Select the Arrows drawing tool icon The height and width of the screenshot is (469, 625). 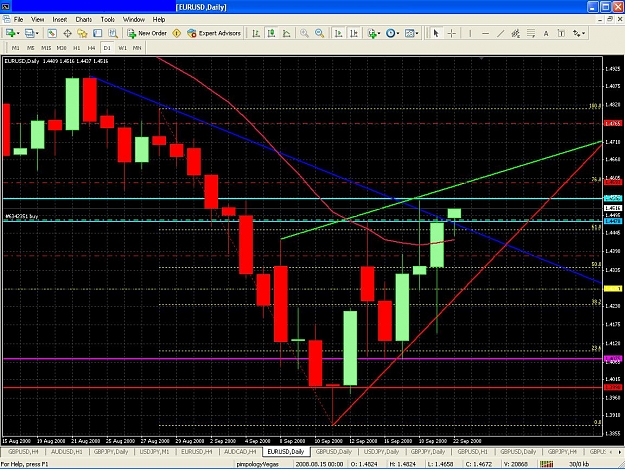[x=576, y=33]
